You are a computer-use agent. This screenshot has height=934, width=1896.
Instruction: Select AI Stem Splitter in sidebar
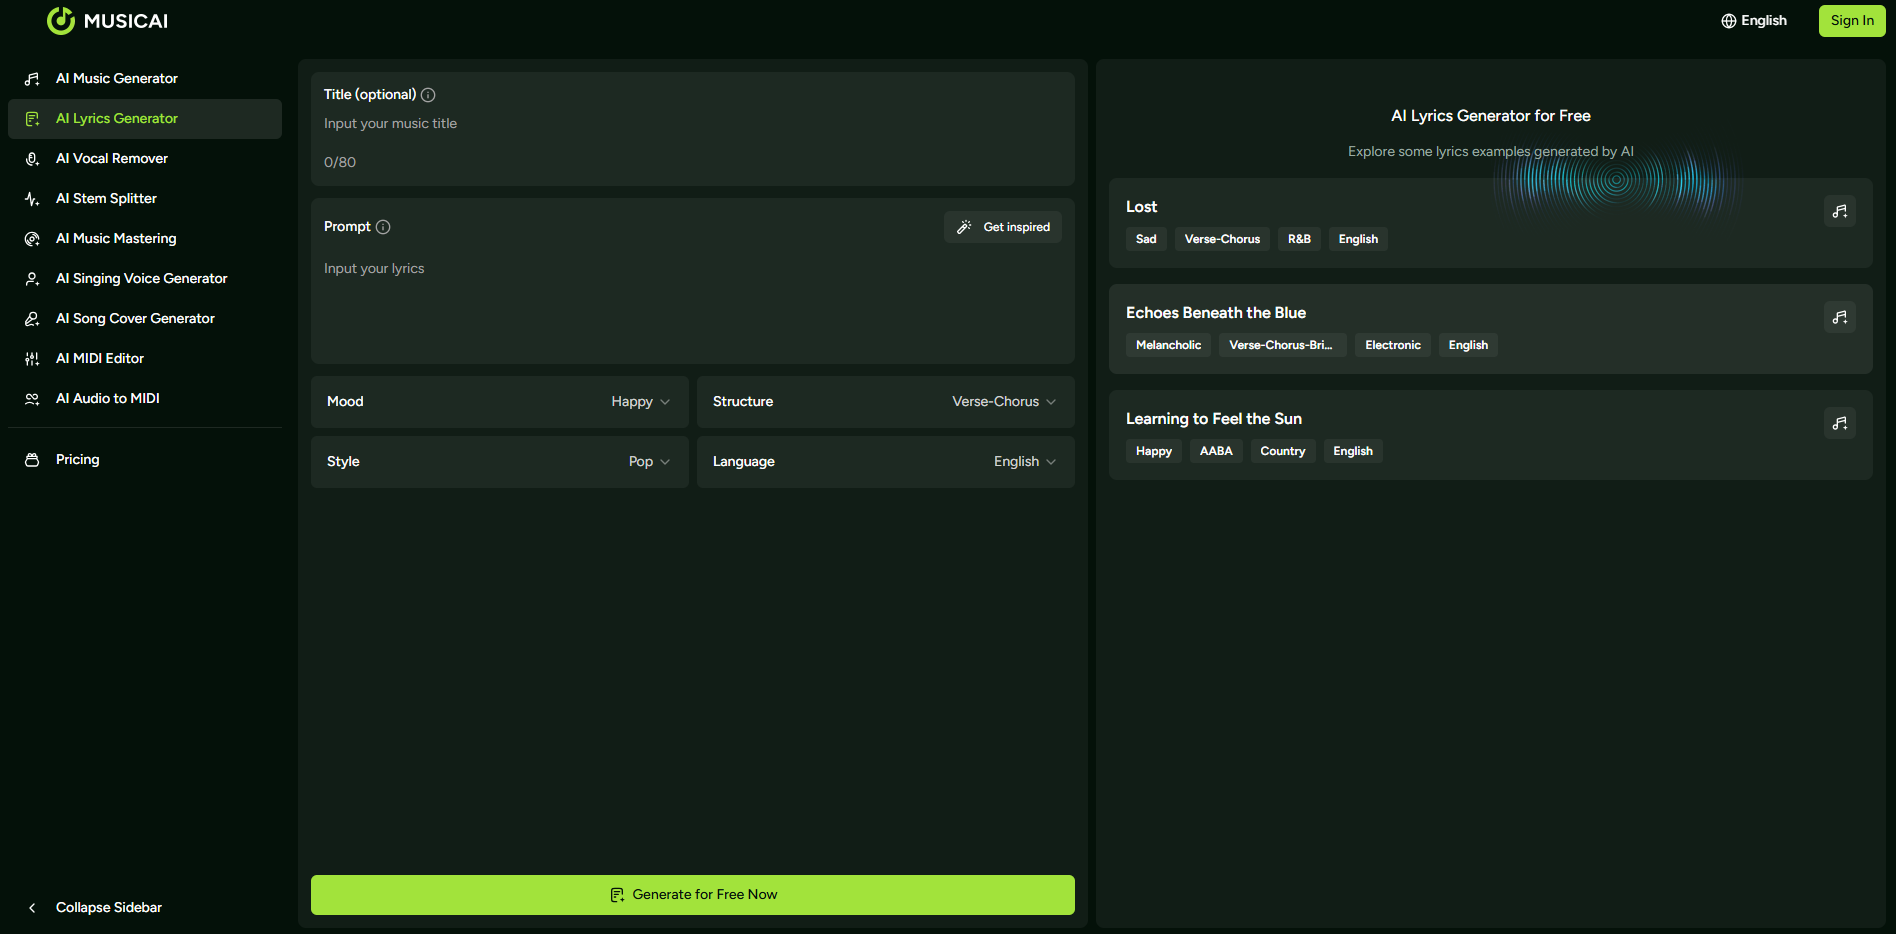[106, 199]
